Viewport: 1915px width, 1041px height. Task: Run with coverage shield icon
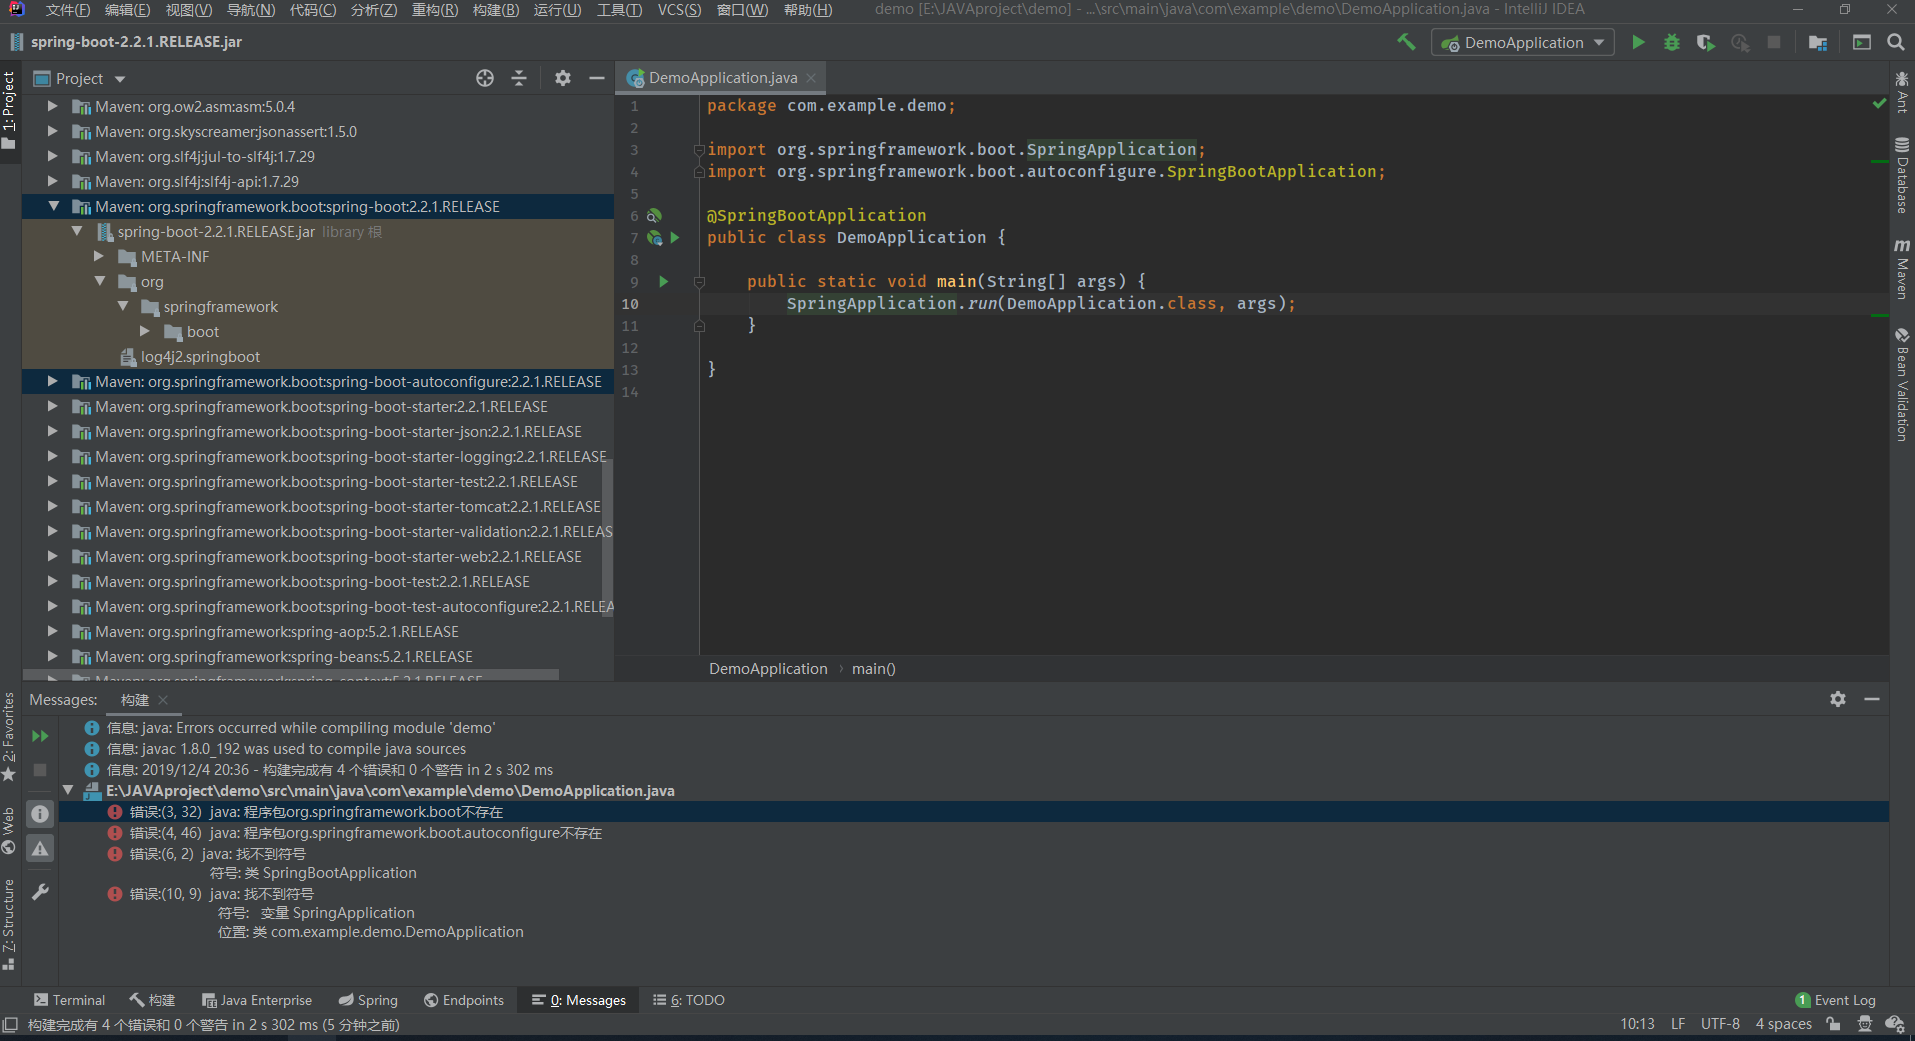(1706, 42)
